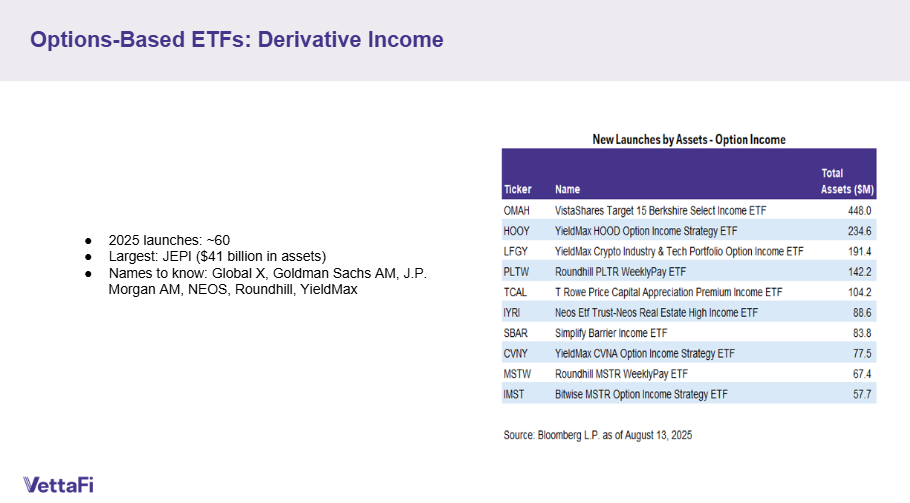Click the IYRI ticker cell
The width and height of the screenshot is (910, 503).
click(512, 313)
